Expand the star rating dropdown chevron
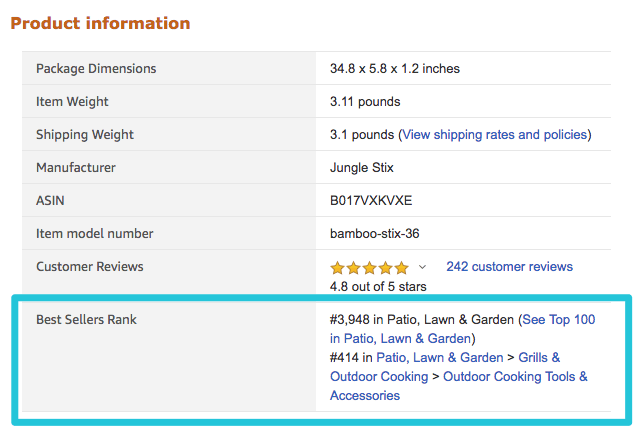The height and width of the screenshot is (439, 634). click(x=422, y=267)
